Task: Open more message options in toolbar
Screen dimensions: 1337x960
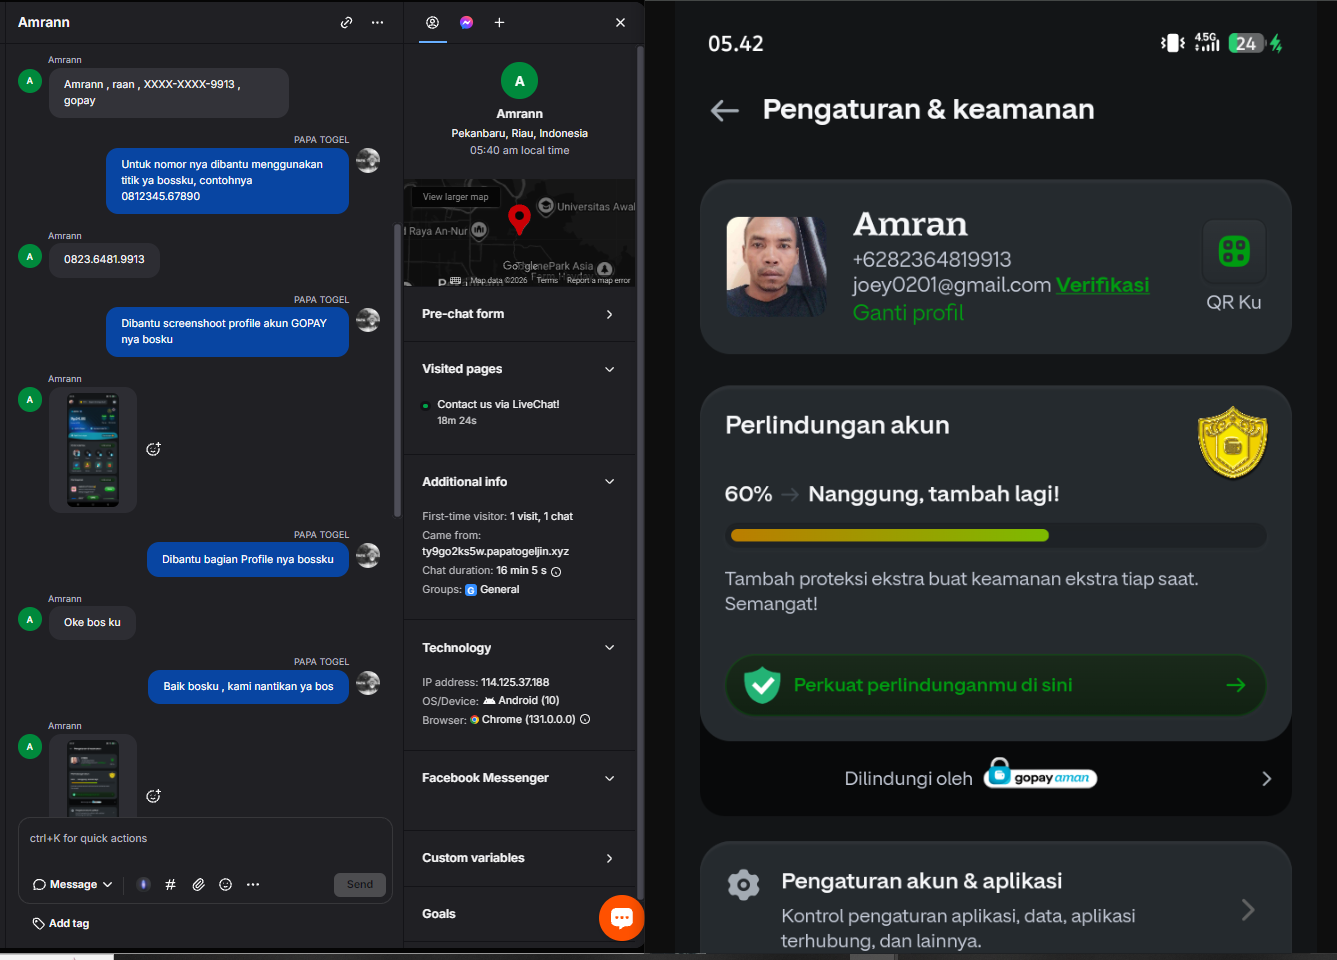Action: click(x=253, y=884)
